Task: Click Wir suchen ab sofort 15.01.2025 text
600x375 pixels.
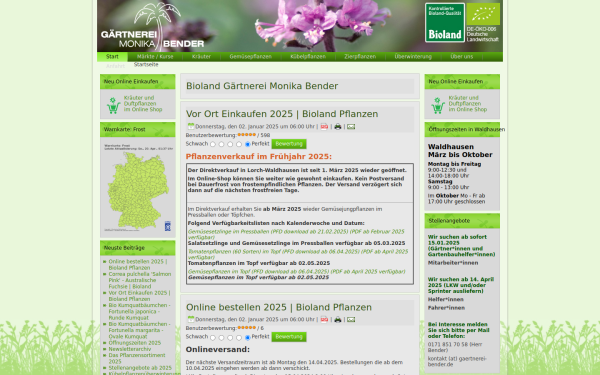Action: [x=461, y=246]
